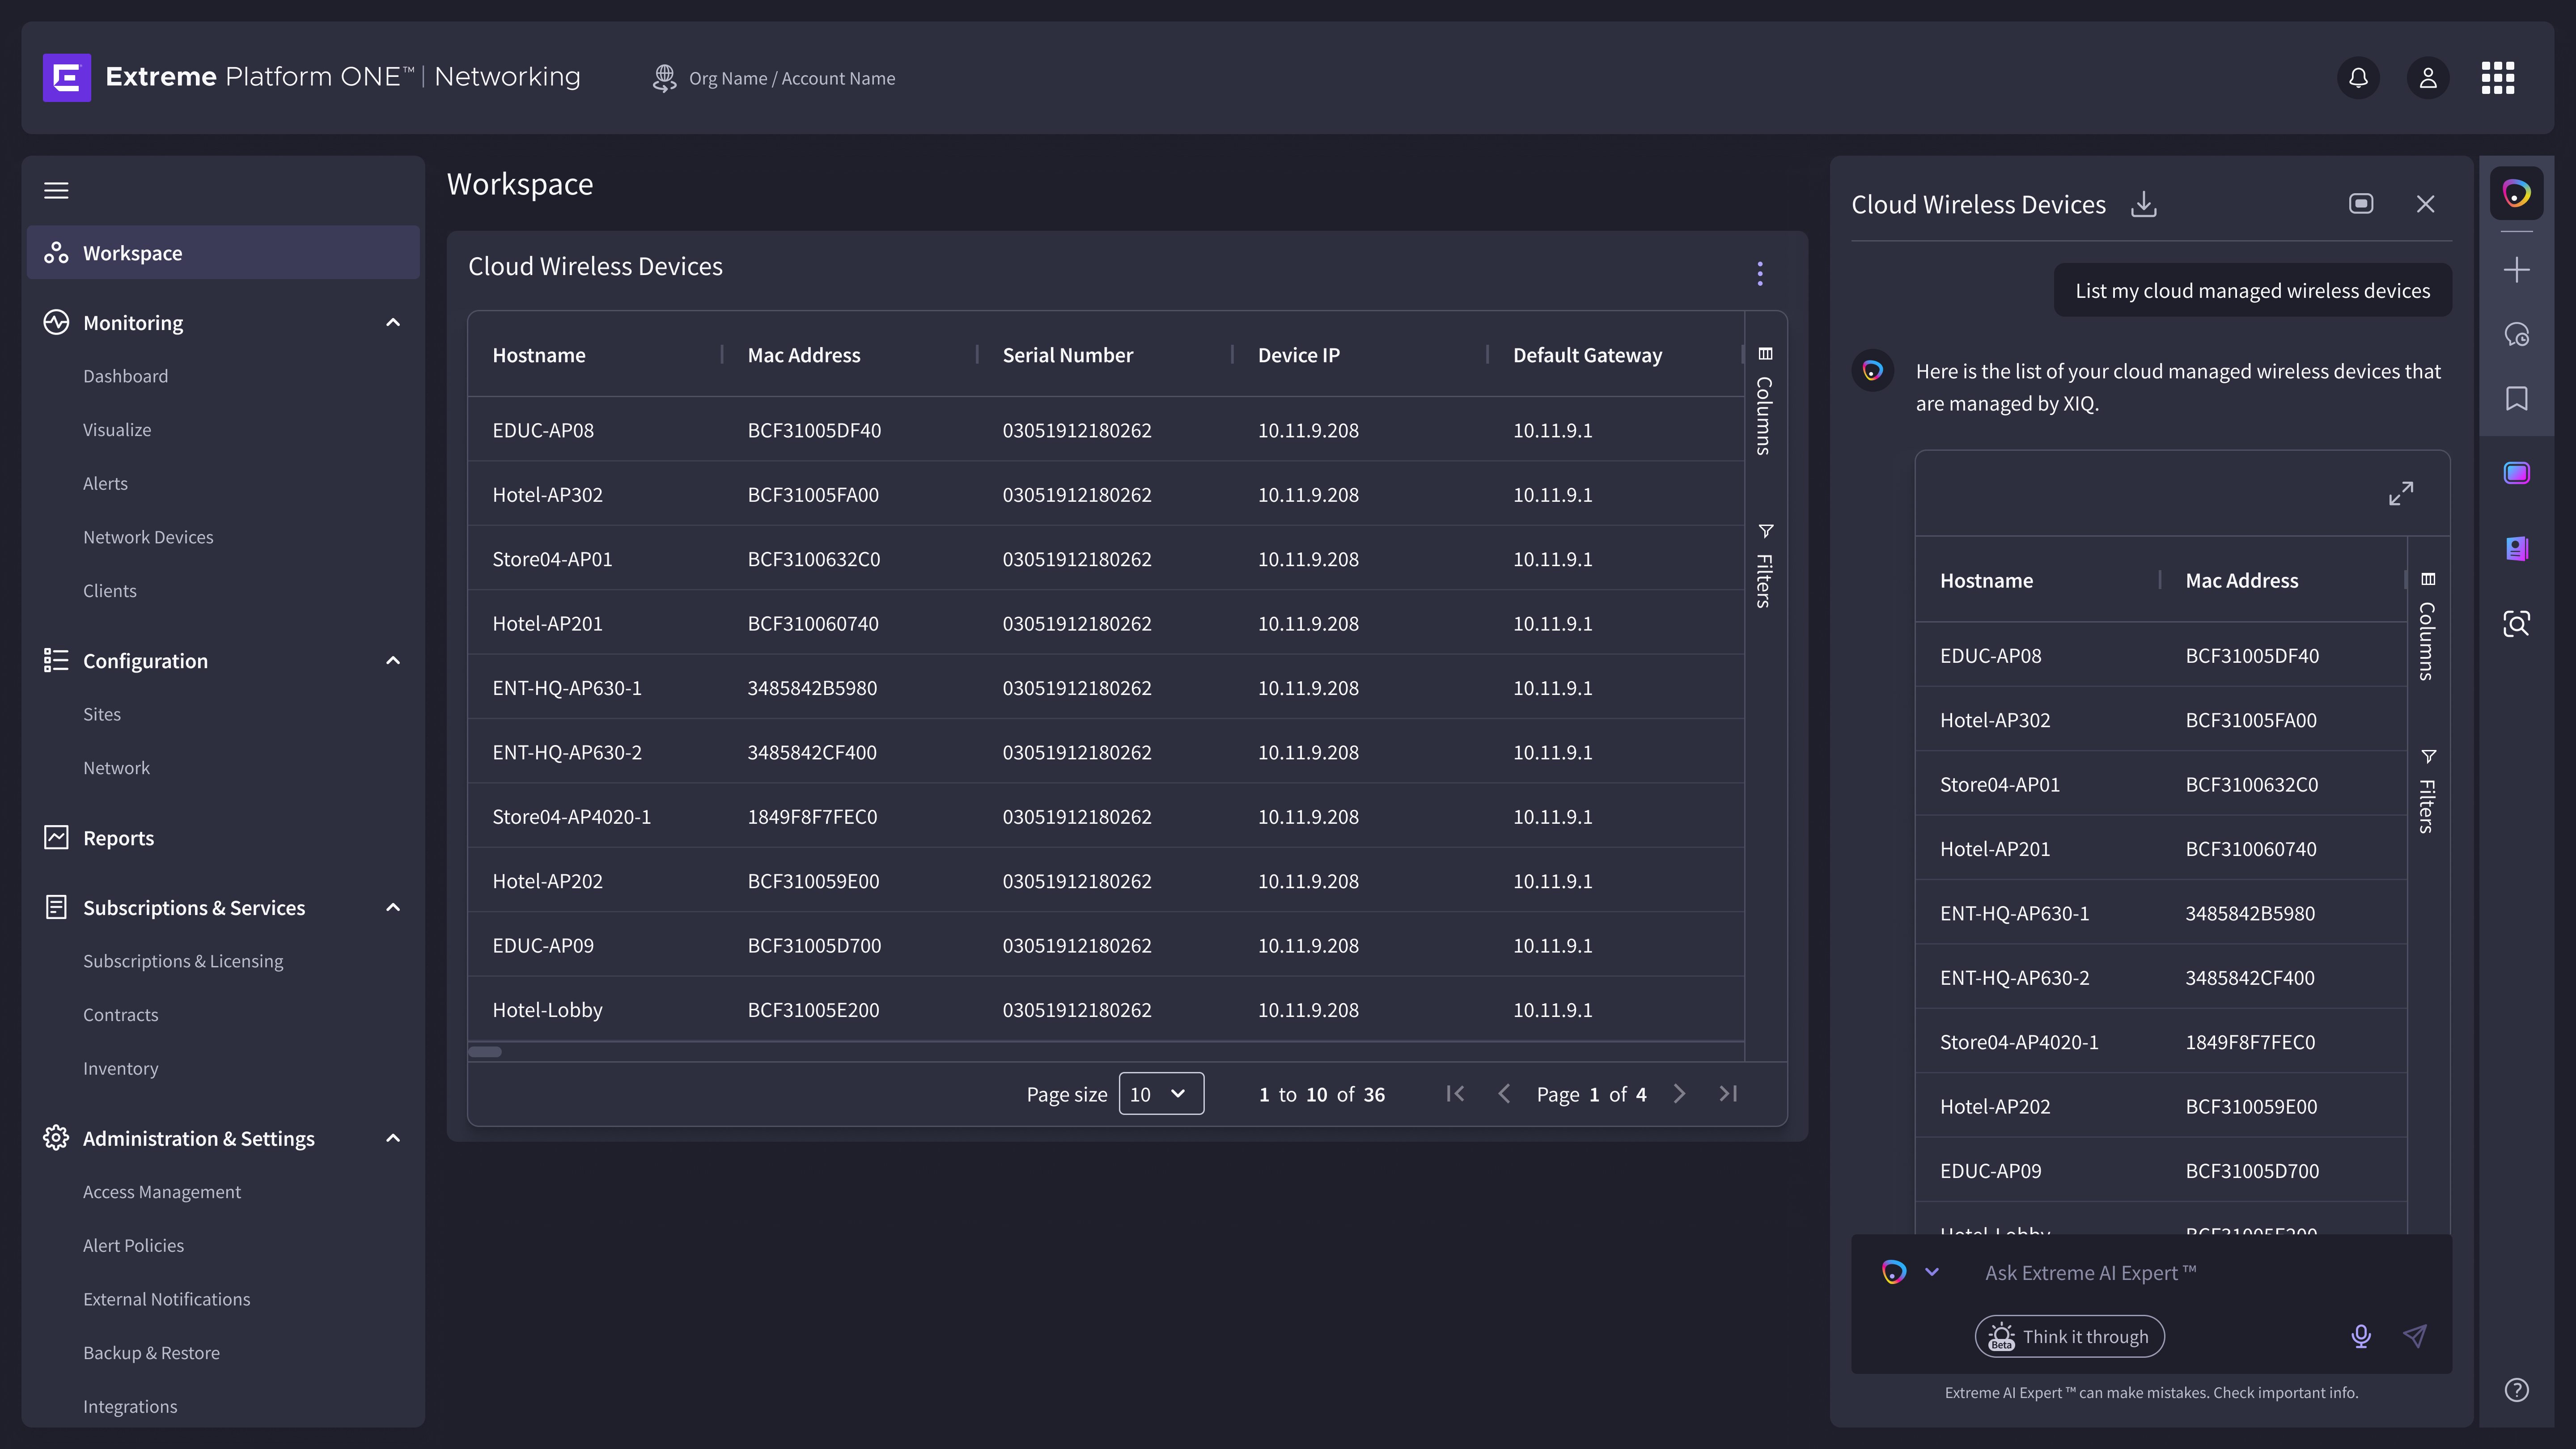The width and height of the screenshot is (2576, 1449).
Task: Select Hotel-AP202 row in chat table
Action: 2161,1106
